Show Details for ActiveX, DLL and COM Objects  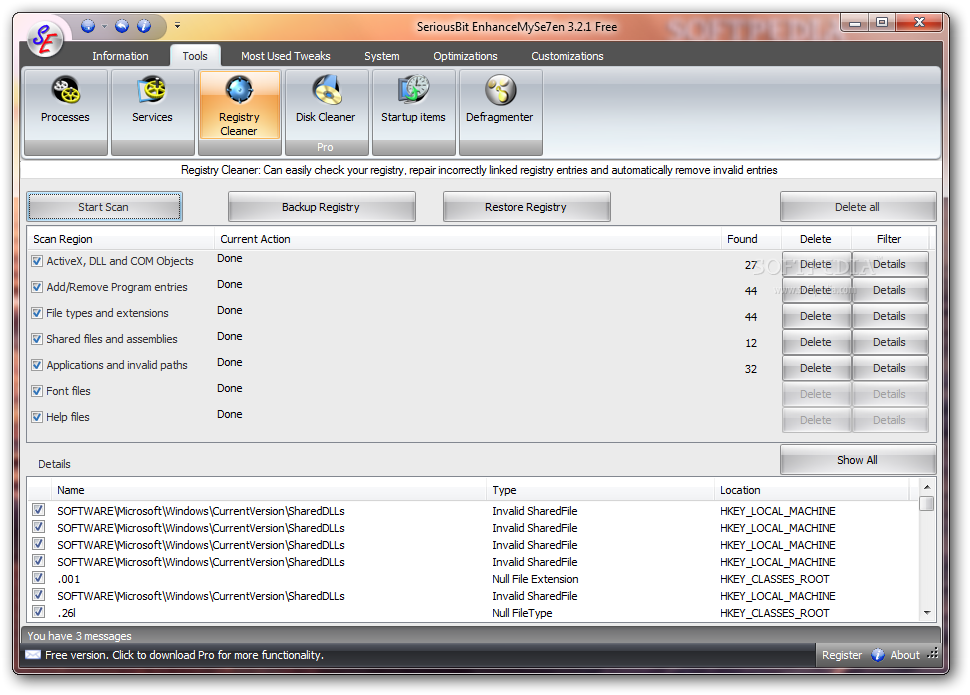(890, 264)
